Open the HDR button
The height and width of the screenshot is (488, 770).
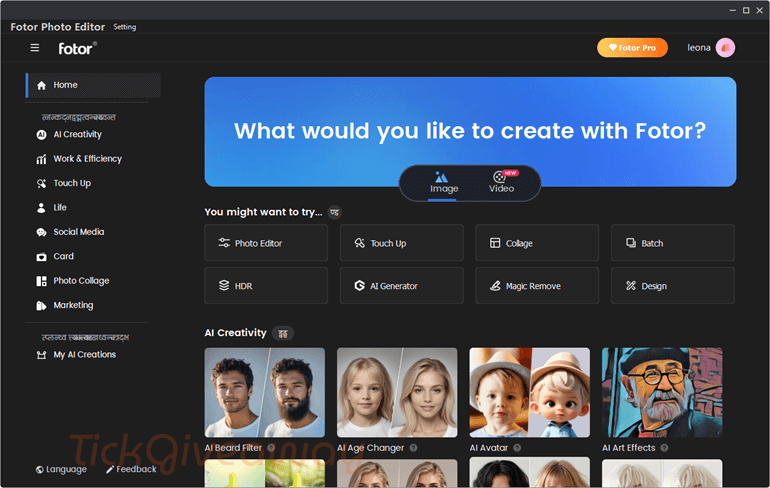(266, 286)
